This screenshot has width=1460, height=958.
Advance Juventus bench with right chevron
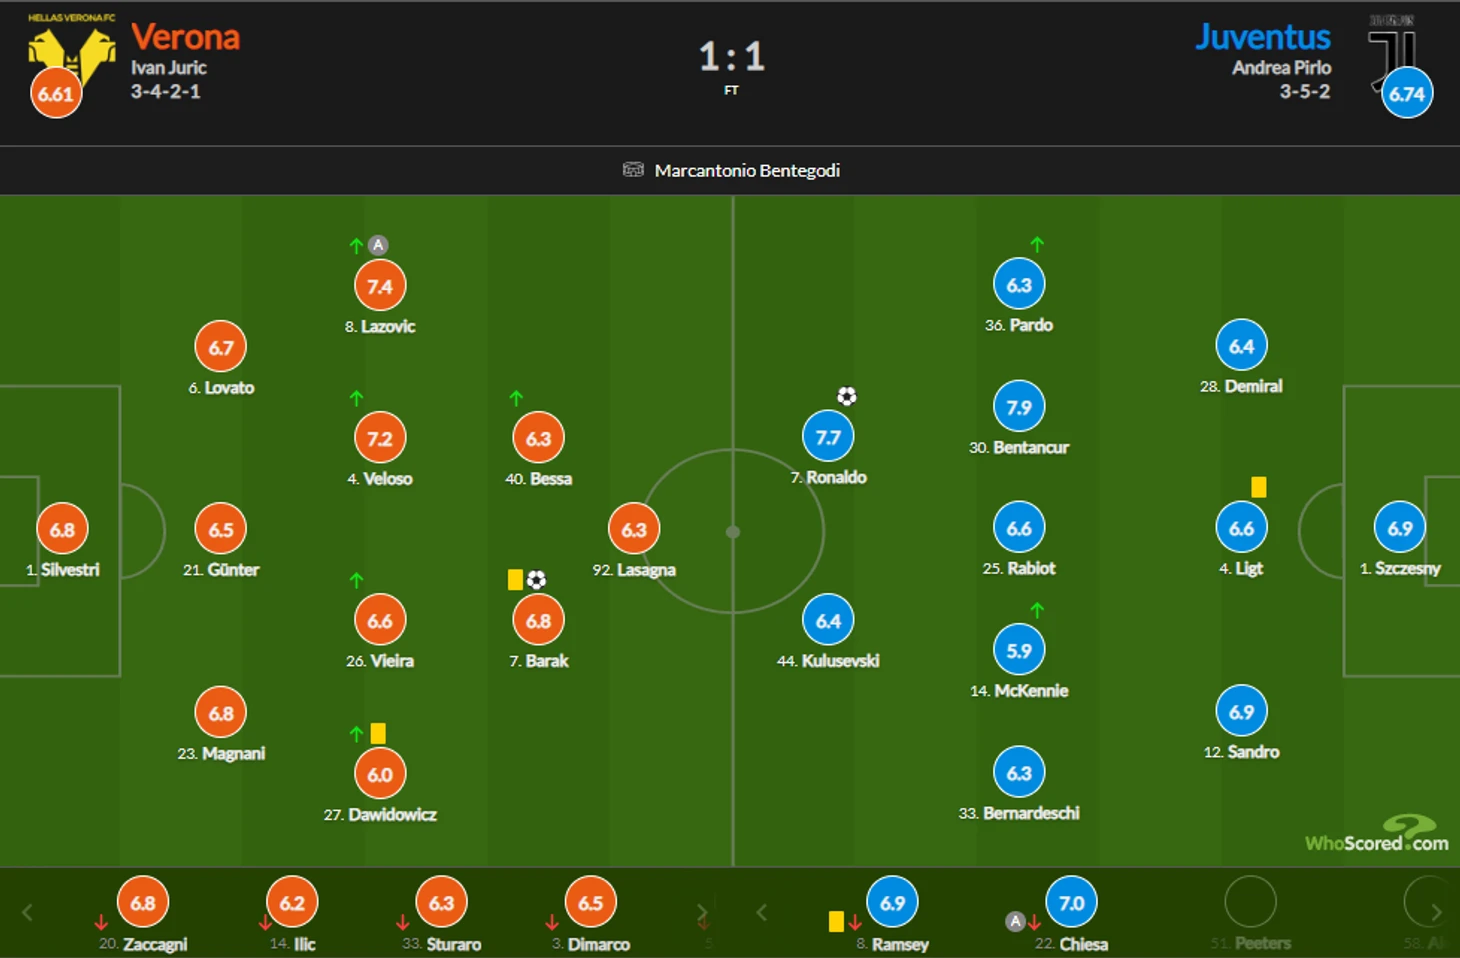coord(1436,912)
